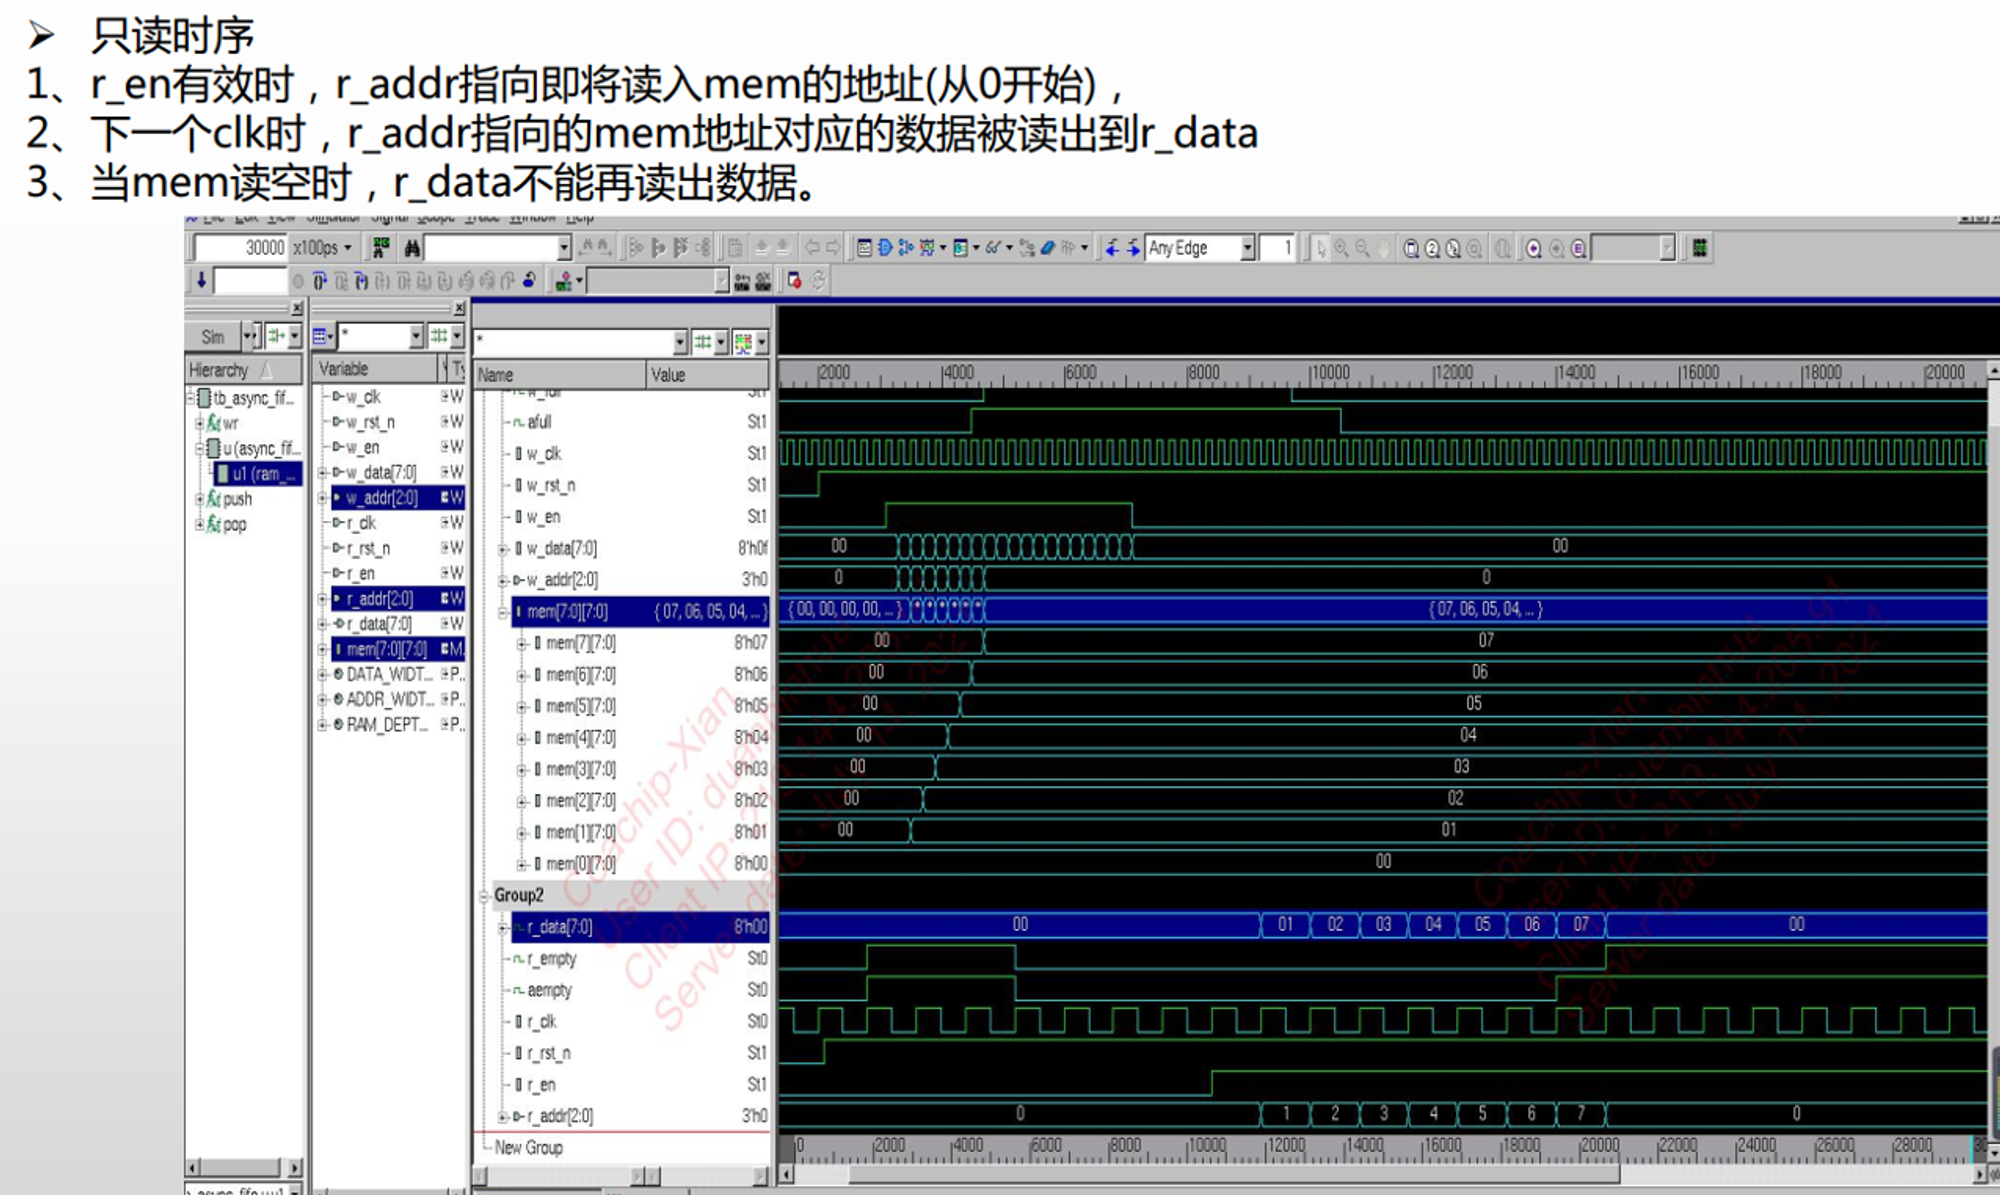Click the Hierarchy pane horizontal scrollbar
This screenshot has height=1195, width=2000.
click(x=243, y=1167)
